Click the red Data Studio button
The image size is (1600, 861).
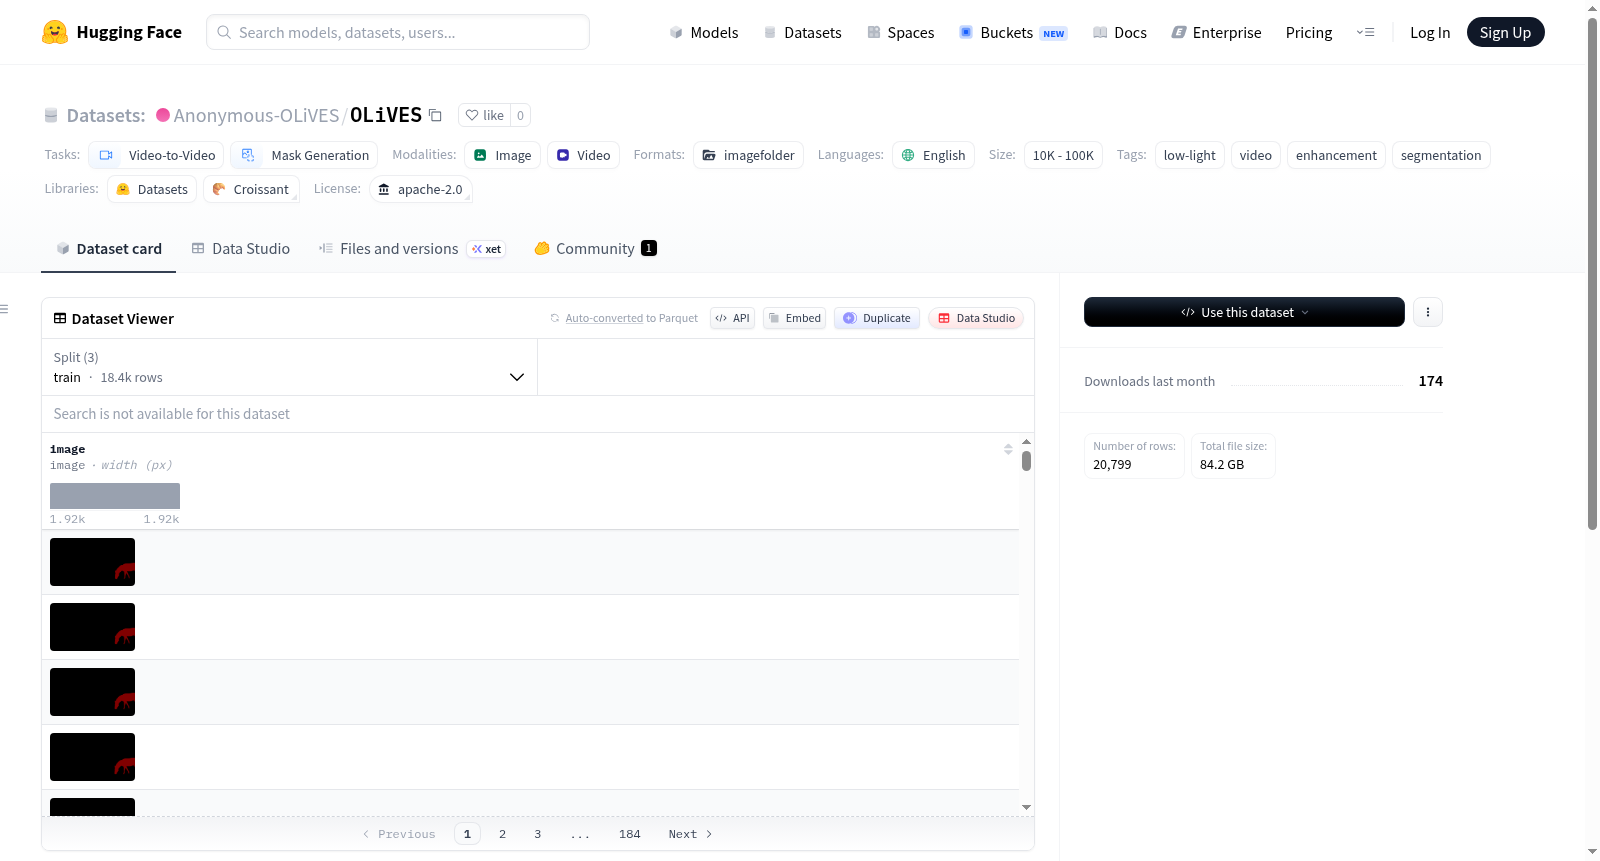tap(976, 318)
